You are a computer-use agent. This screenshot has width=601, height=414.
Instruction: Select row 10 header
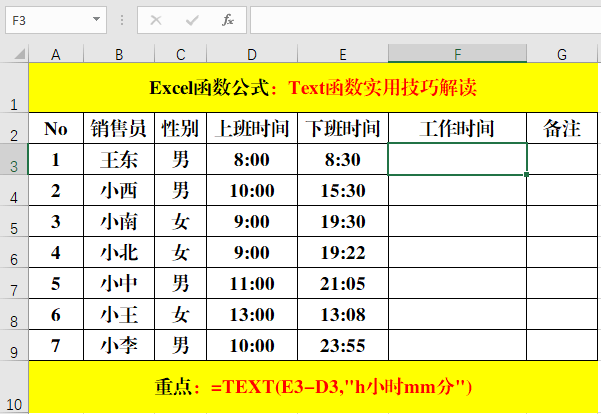[14, 387]
